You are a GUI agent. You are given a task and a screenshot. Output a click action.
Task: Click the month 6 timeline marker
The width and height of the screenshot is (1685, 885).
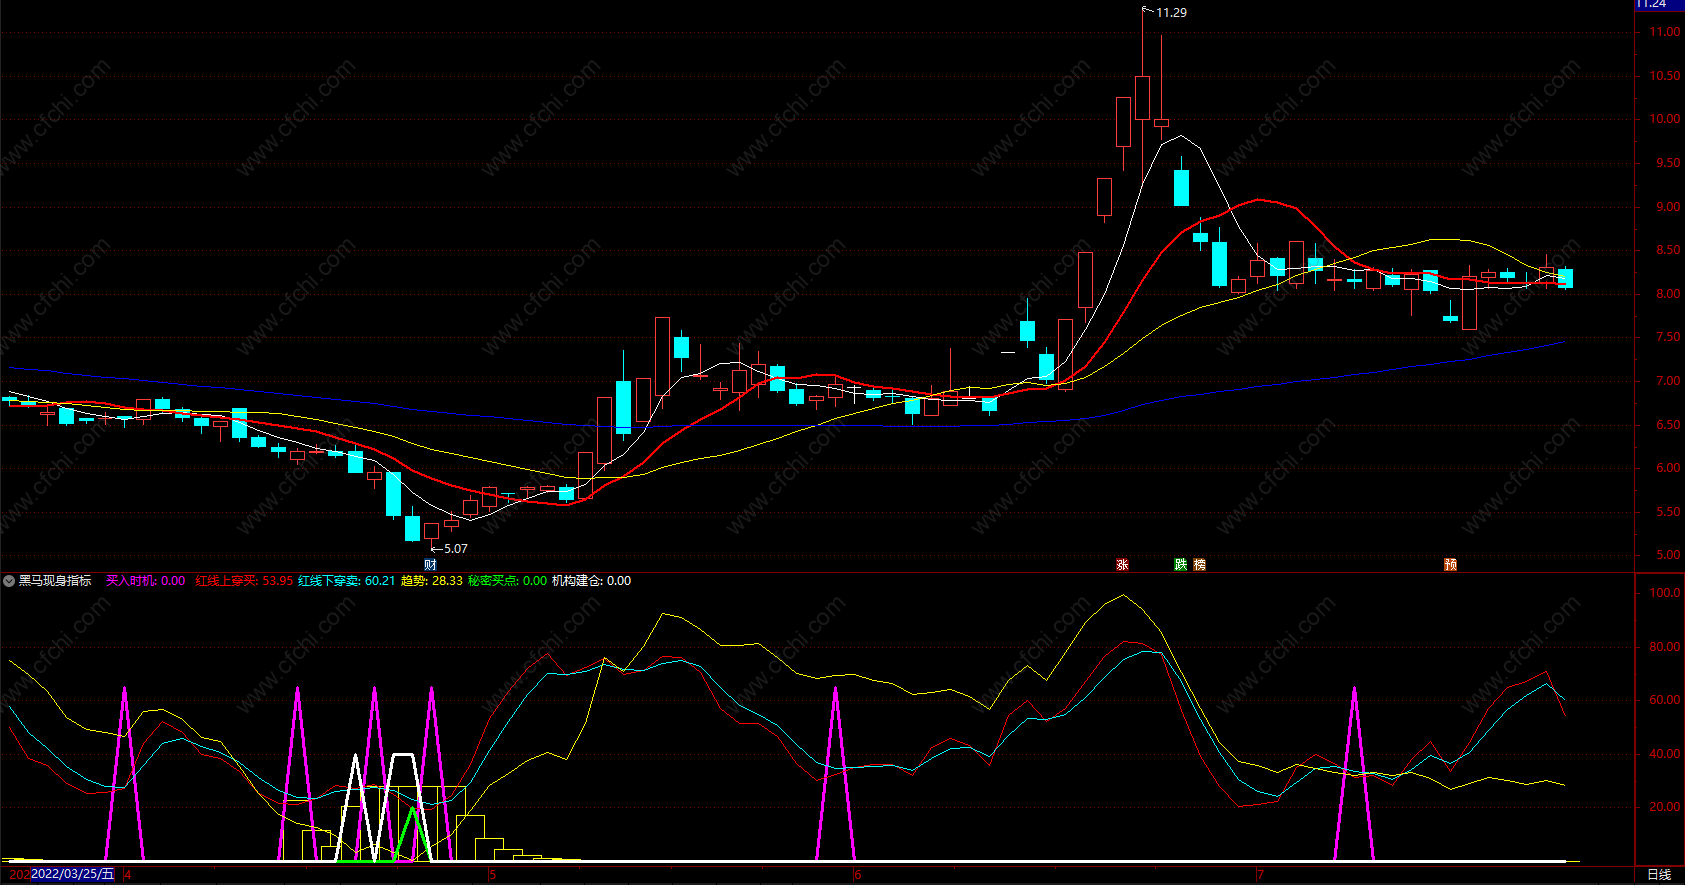coord(858,875)
